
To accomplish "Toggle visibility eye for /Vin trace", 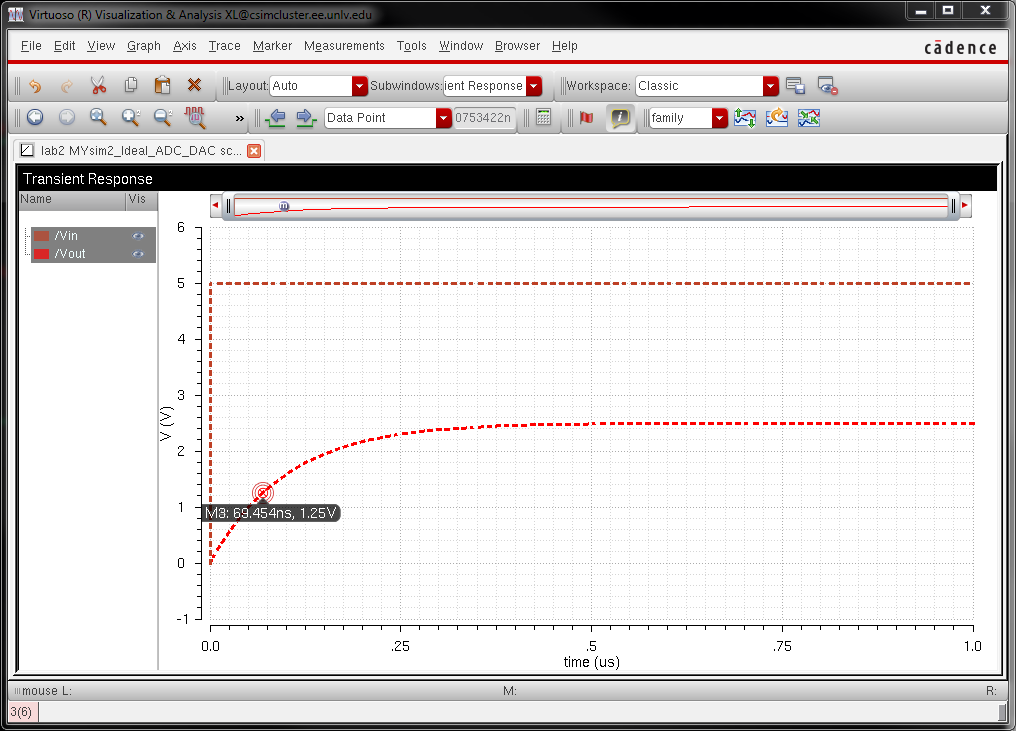I will point(138,236).
